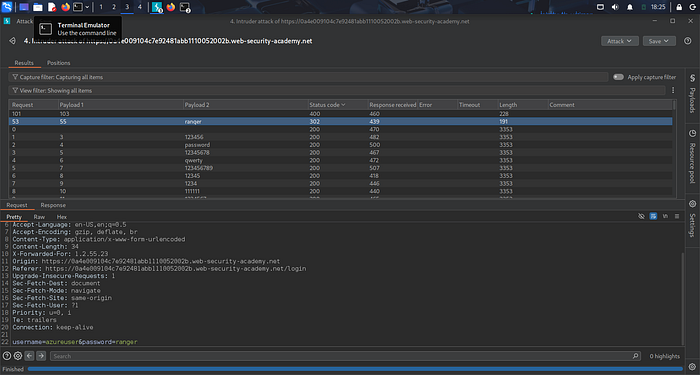Open the message editor hamburger menu

tap(677, 216)
